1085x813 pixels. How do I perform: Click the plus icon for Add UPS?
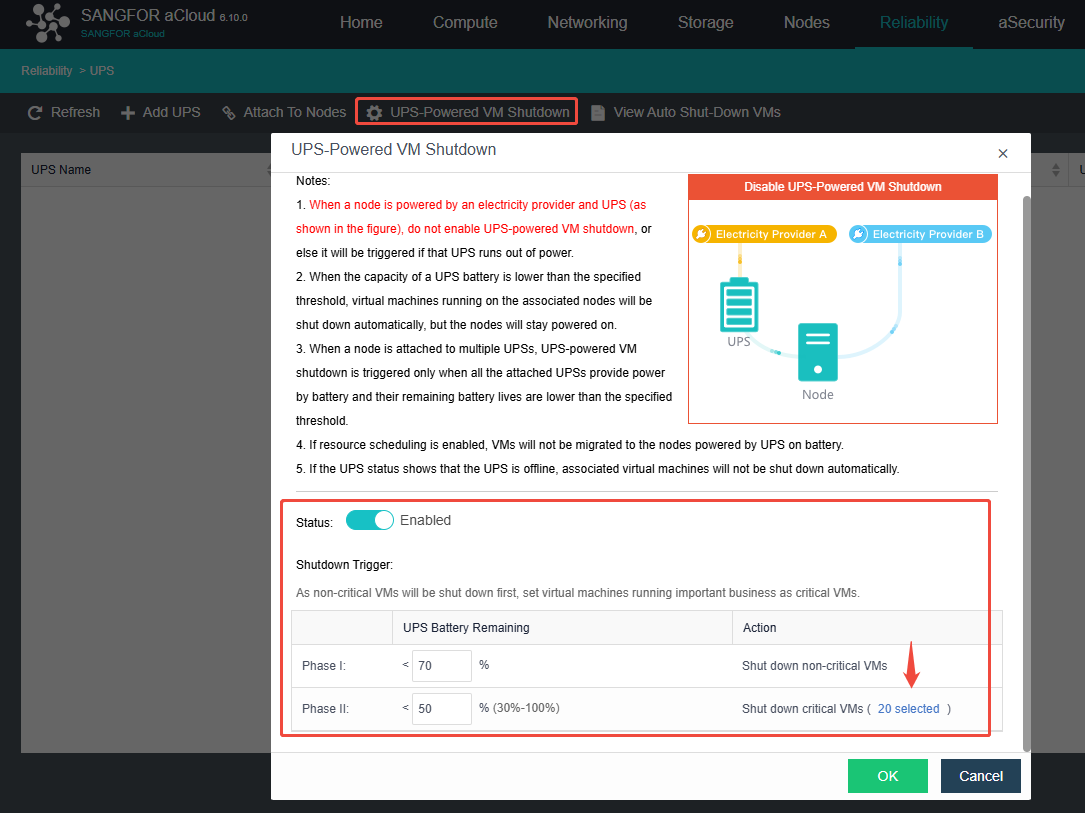[127, 113]
